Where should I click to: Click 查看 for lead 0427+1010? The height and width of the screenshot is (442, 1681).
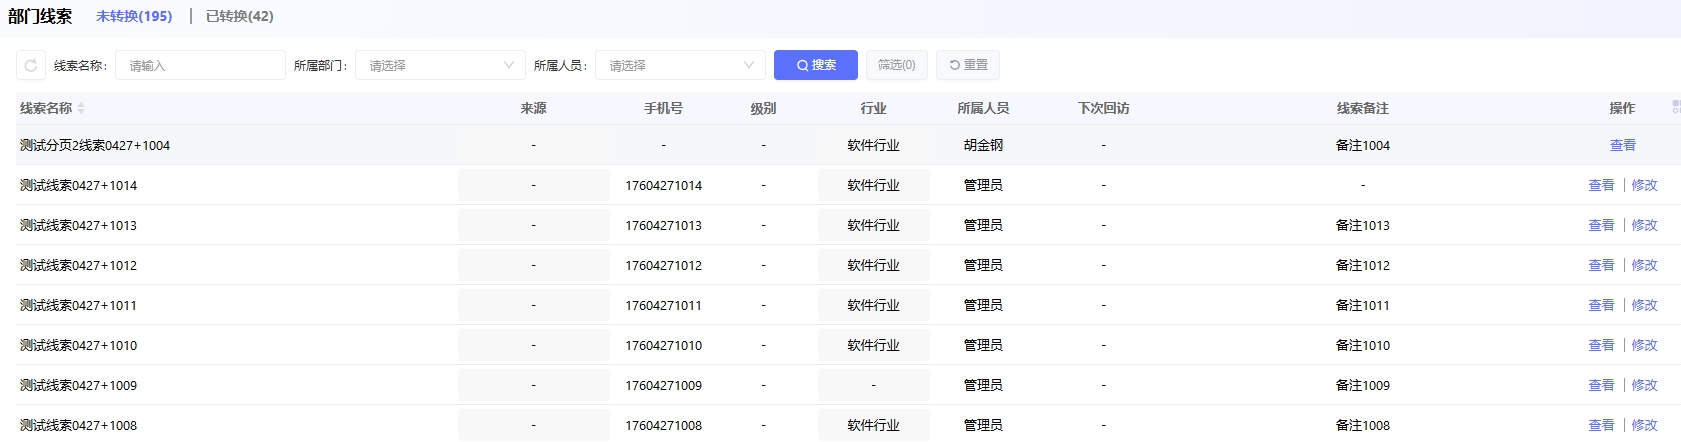1601,345
